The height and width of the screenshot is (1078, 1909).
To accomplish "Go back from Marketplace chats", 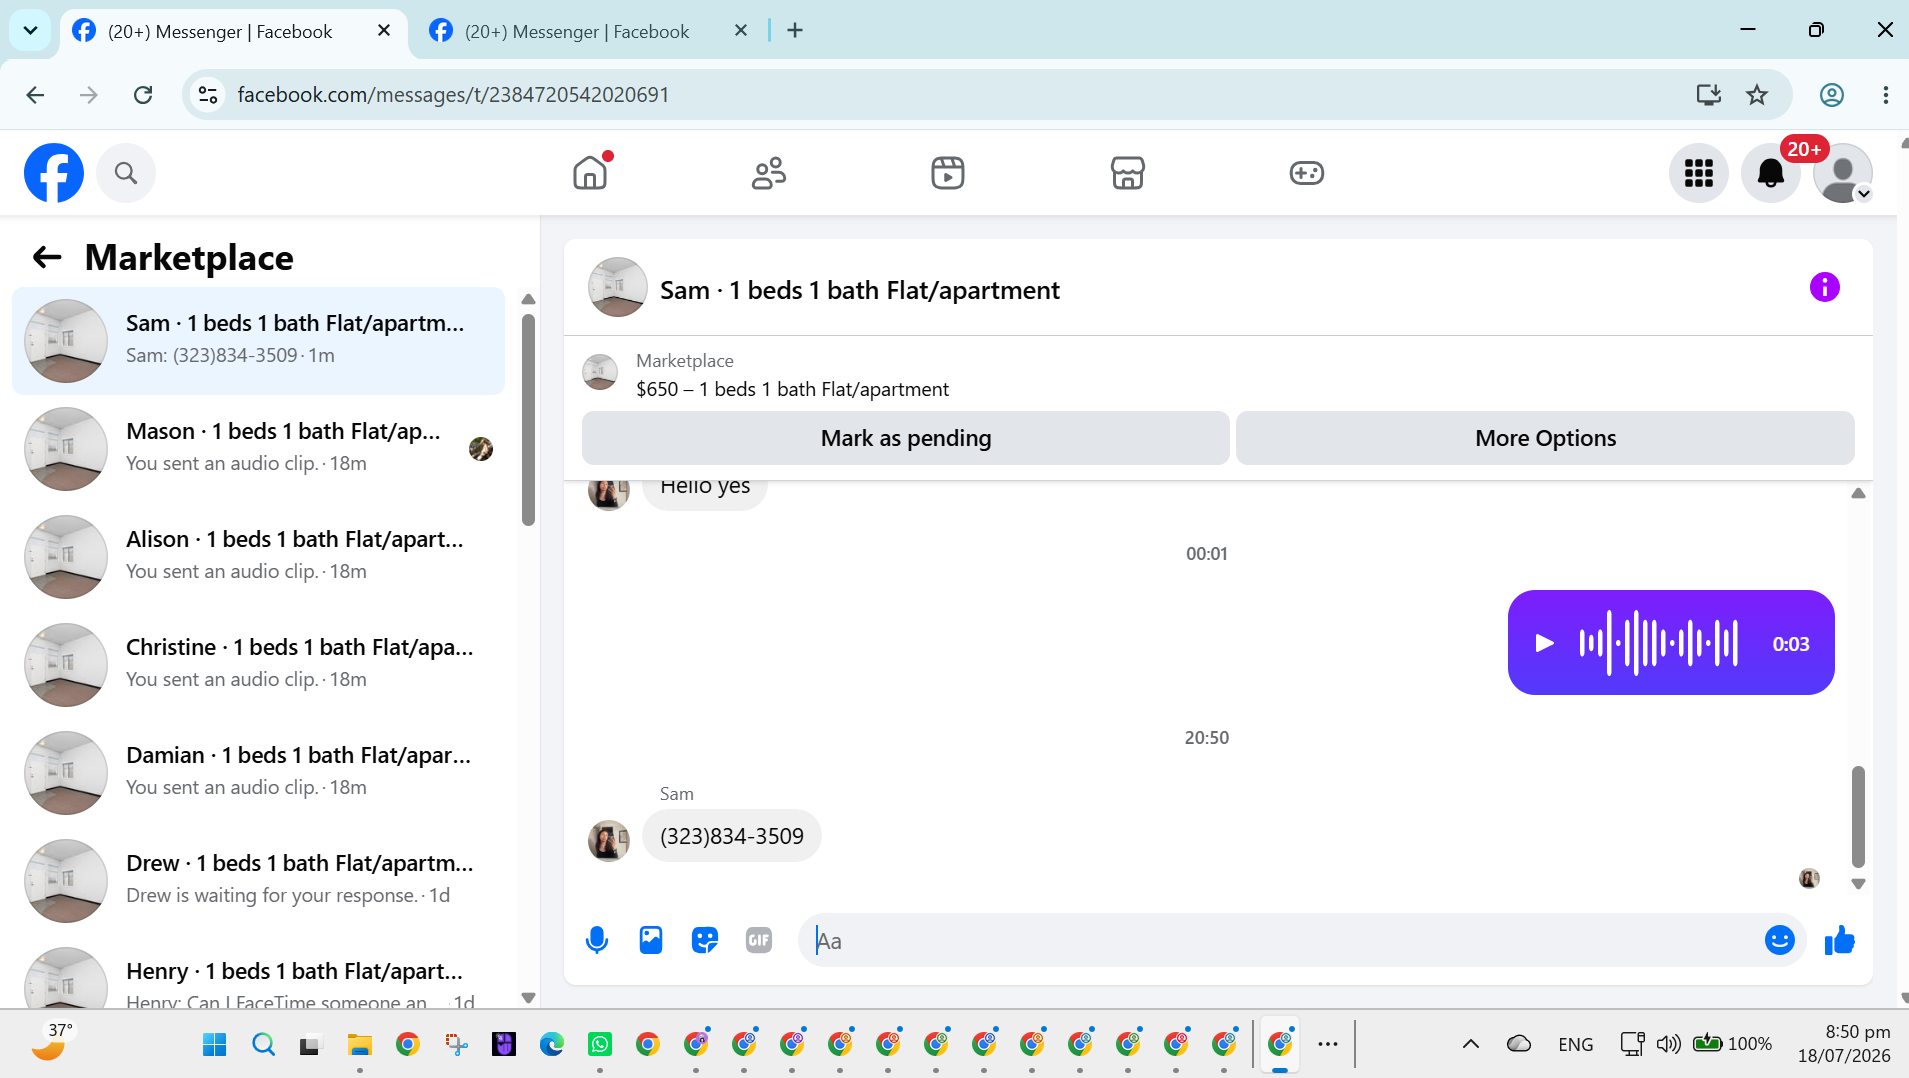I will click(x=47, y=258).
